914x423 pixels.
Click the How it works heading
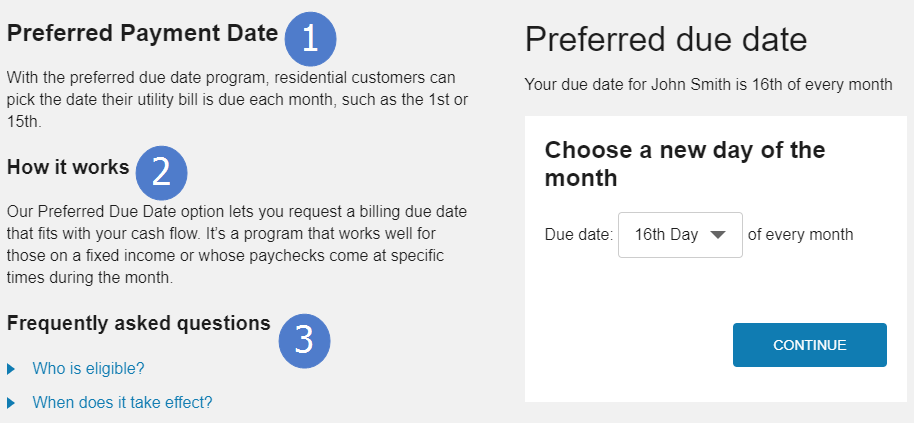pos(68,167)
